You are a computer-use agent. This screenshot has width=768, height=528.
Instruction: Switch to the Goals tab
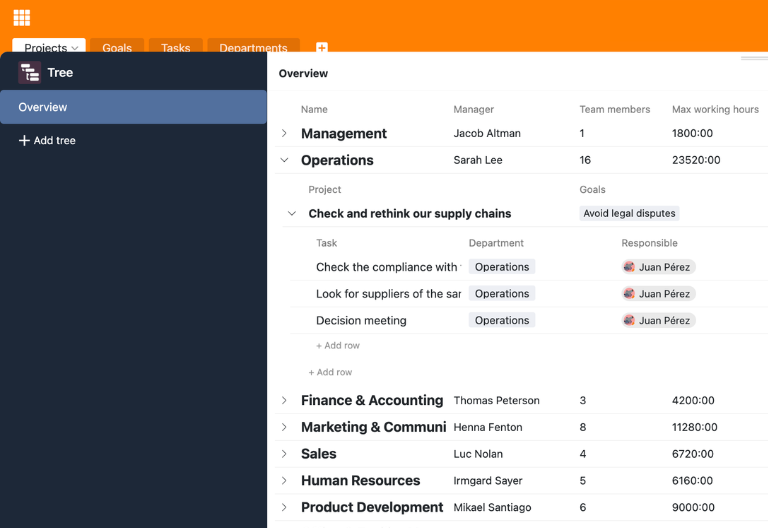point(117,46)
